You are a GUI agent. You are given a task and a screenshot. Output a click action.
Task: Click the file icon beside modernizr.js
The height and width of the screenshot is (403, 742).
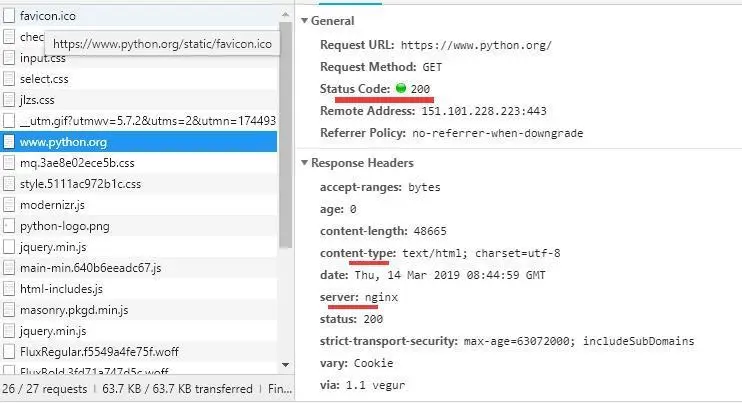pos(9,205)
